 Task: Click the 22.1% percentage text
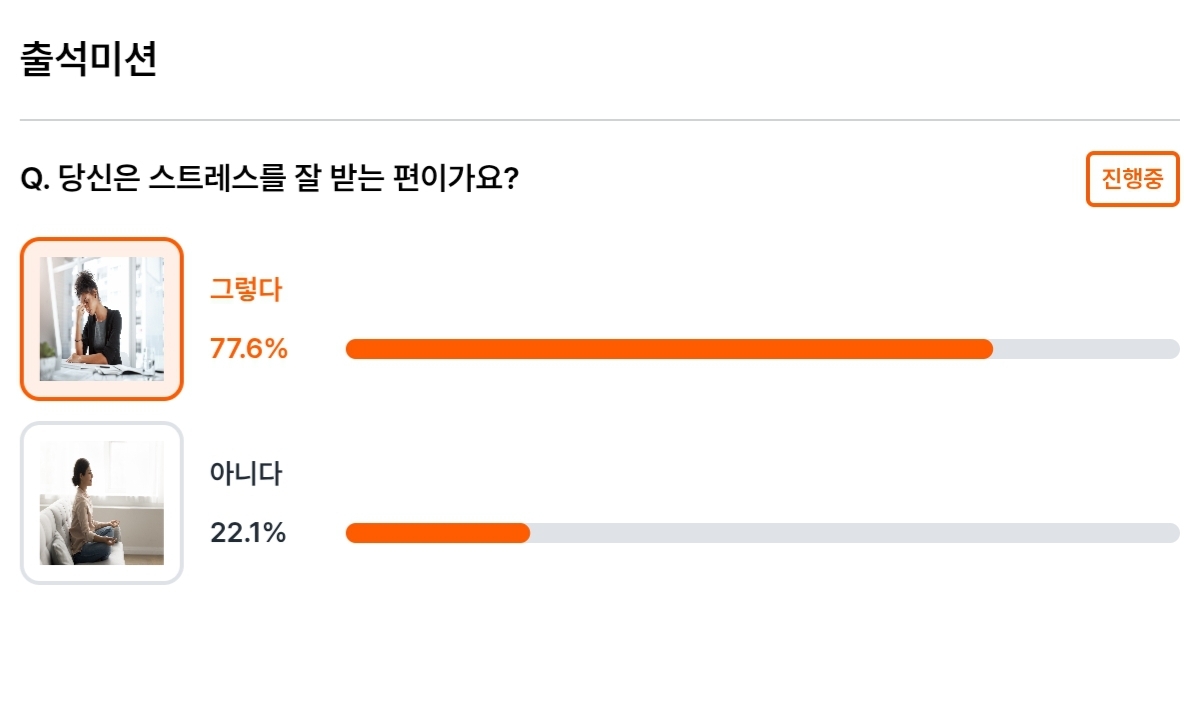point(248,533)
